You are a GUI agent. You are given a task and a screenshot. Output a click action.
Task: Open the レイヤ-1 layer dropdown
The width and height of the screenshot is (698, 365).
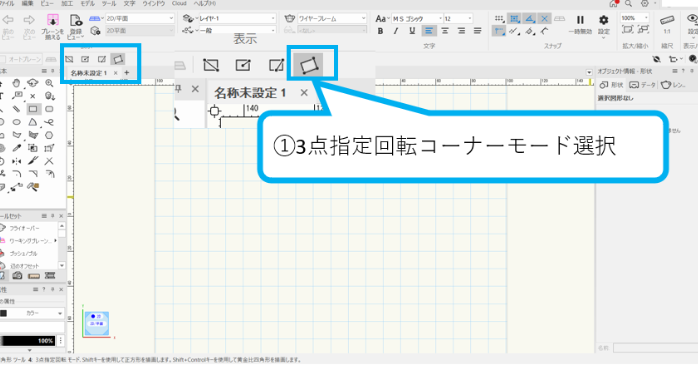[x=237, y=19]
